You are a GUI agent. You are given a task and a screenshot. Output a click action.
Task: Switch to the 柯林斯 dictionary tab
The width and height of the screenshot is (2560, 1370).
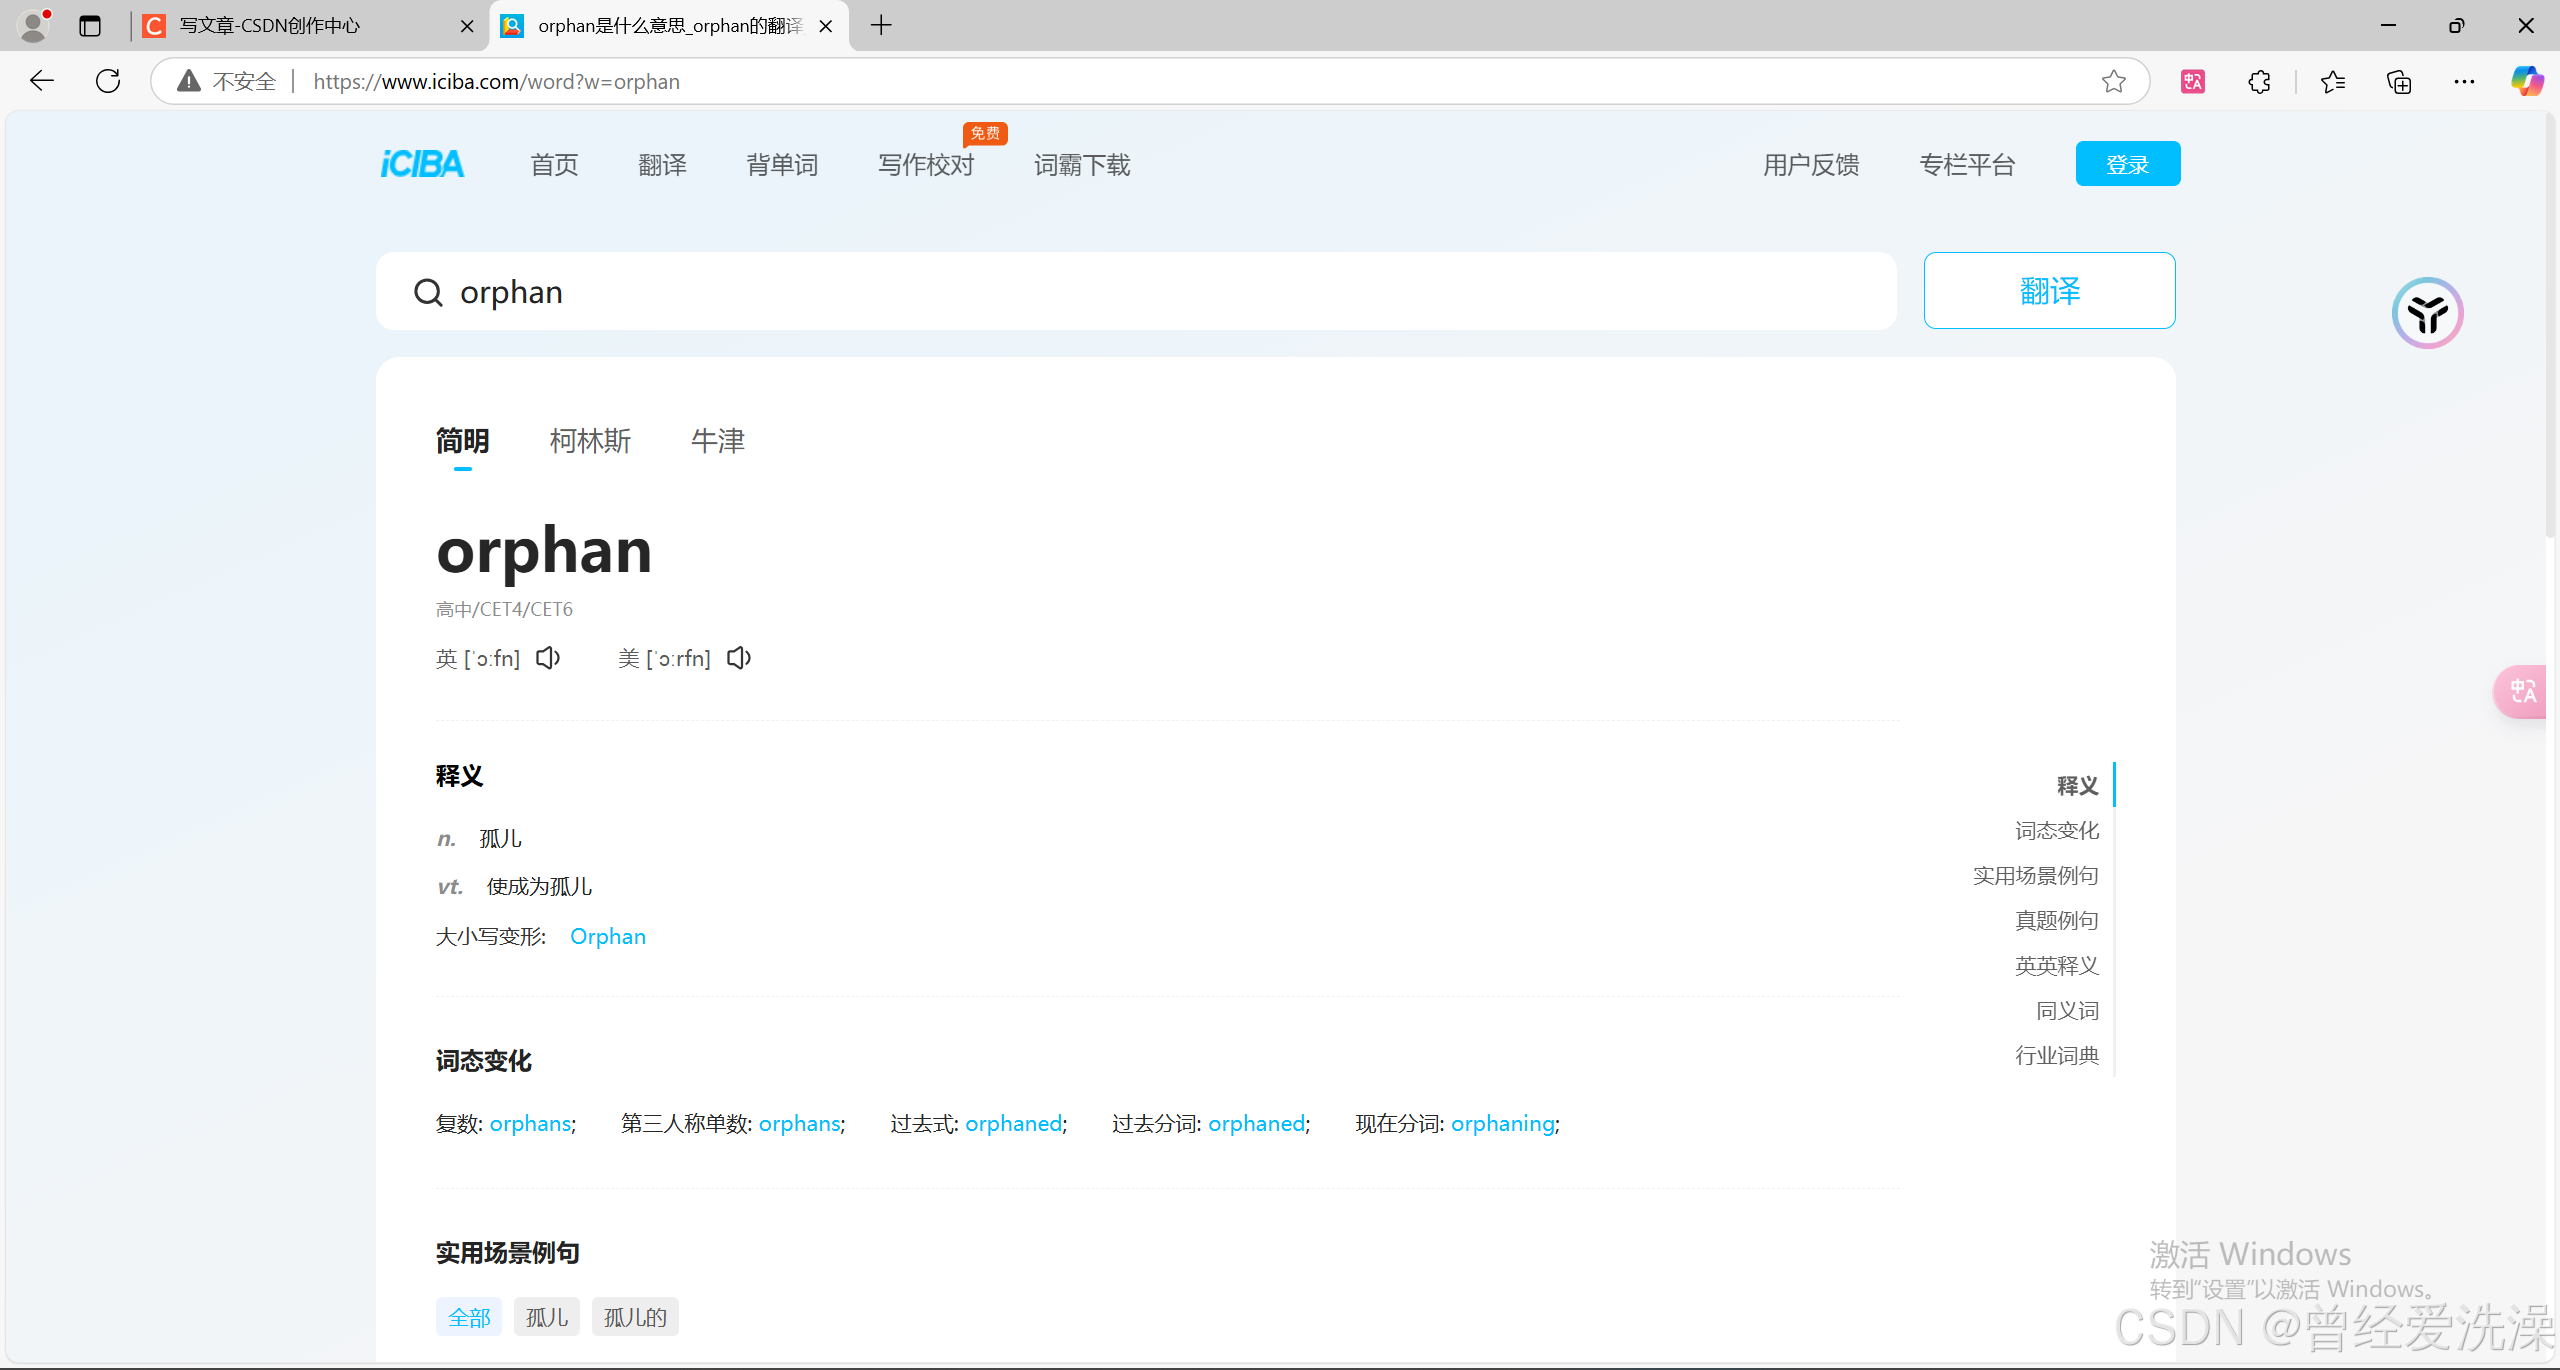click(x=590, y=441)
